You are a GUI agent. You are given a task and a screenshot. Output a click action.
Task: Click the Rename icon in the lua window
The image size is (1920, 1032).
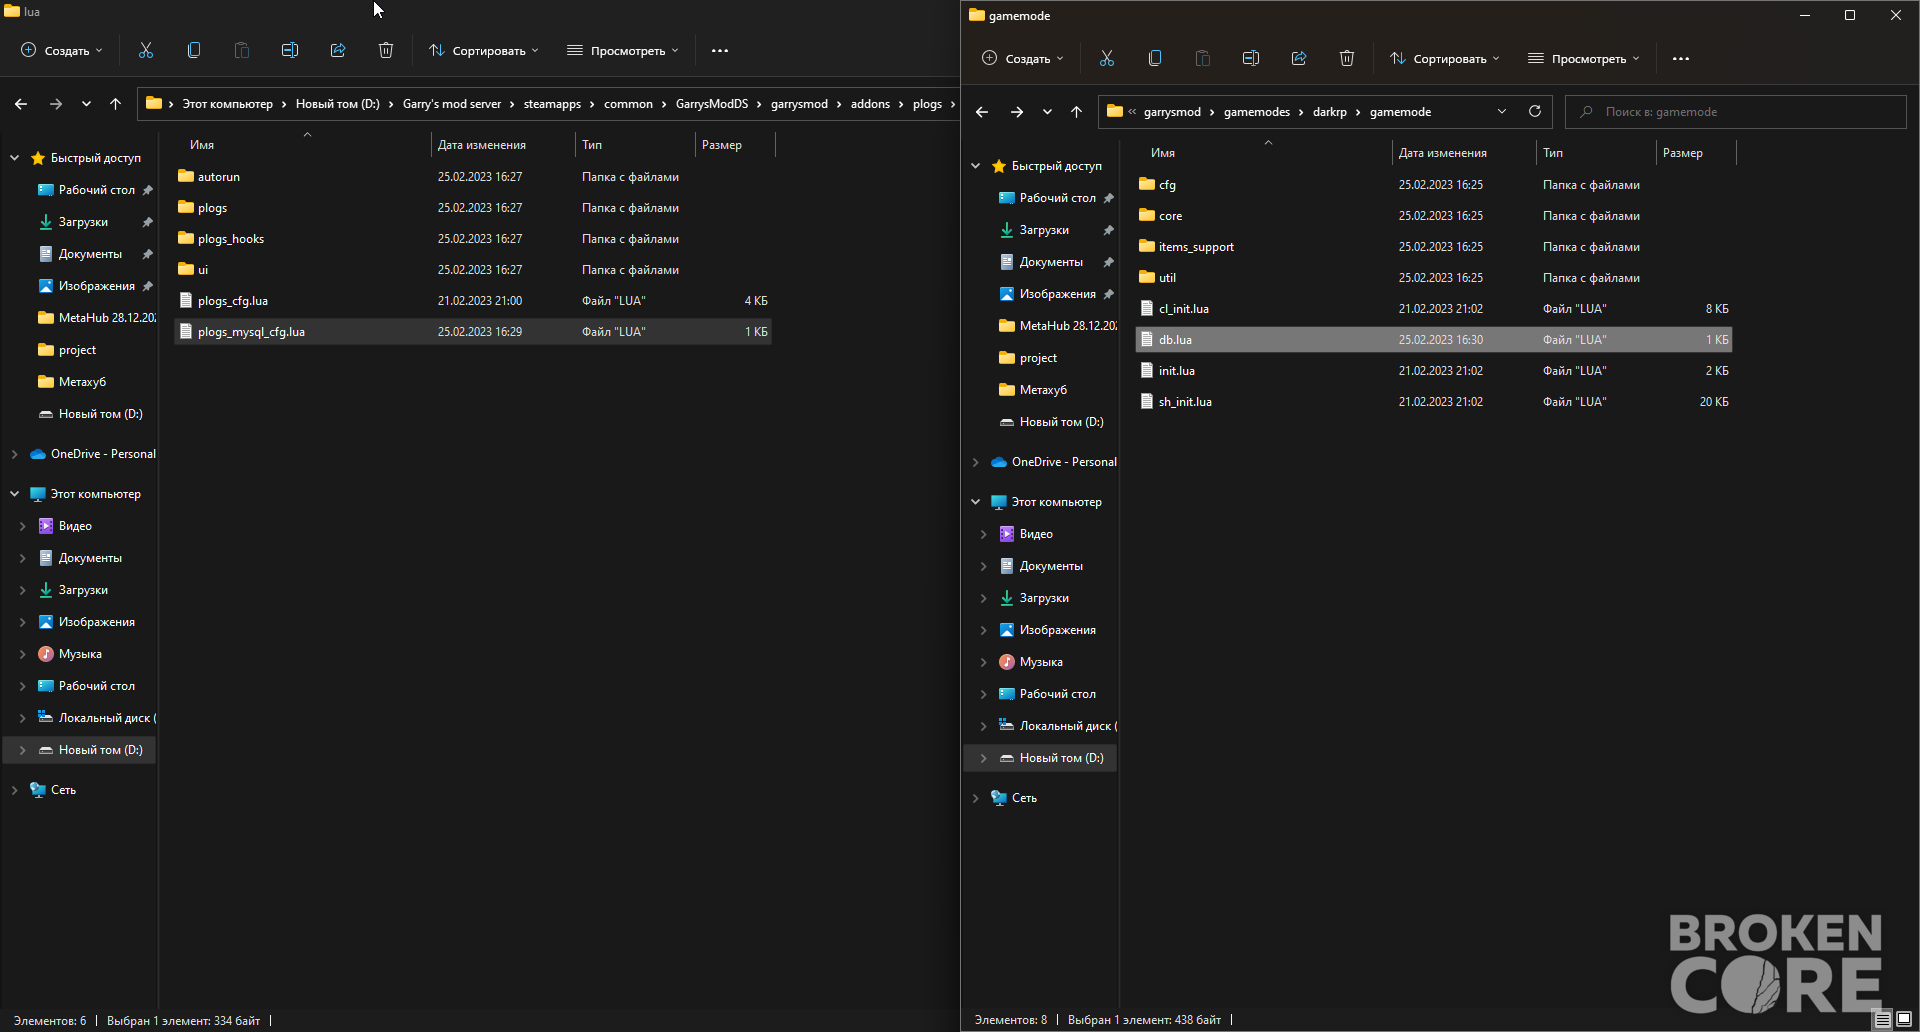[290, 50]
